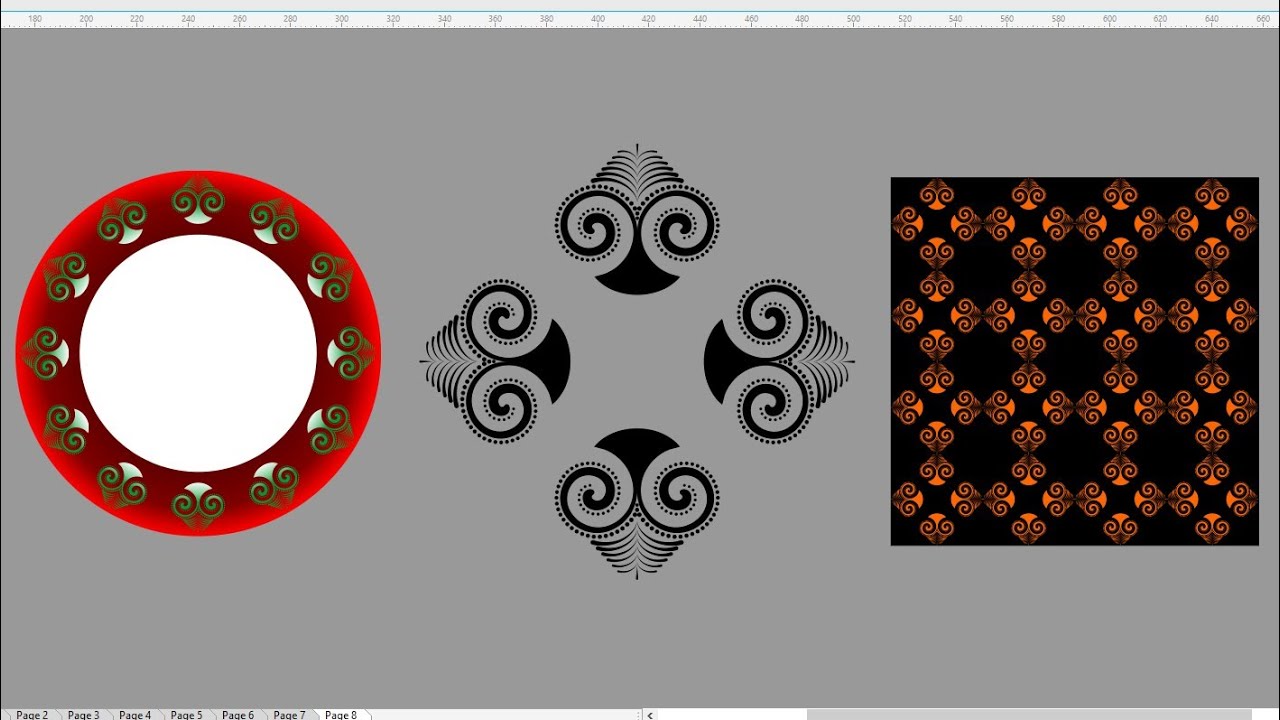Click the active Page 8 tab
The width and height of the screenshot is (1280, 720).
coord(341,714)
